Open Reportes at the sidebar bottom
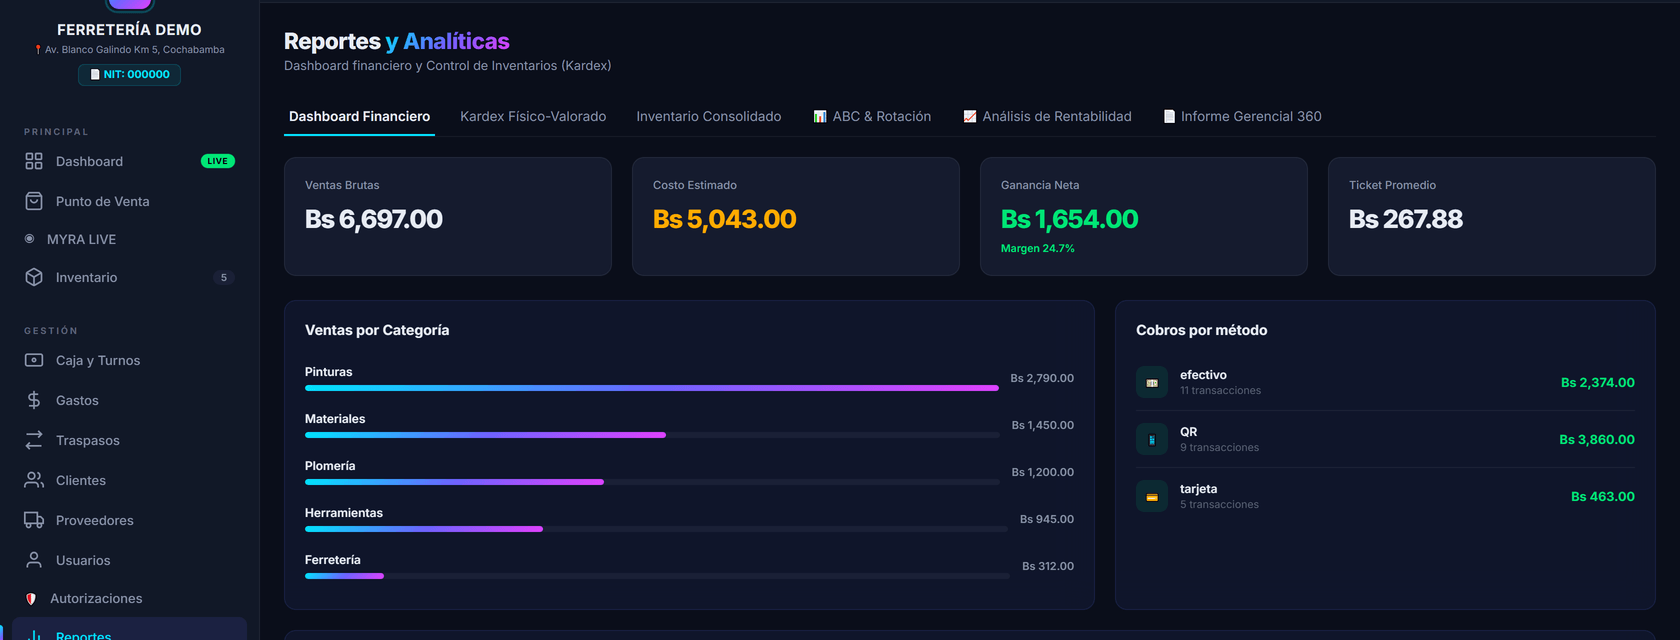Screen dimensions: 1680x640 [129, 630]
